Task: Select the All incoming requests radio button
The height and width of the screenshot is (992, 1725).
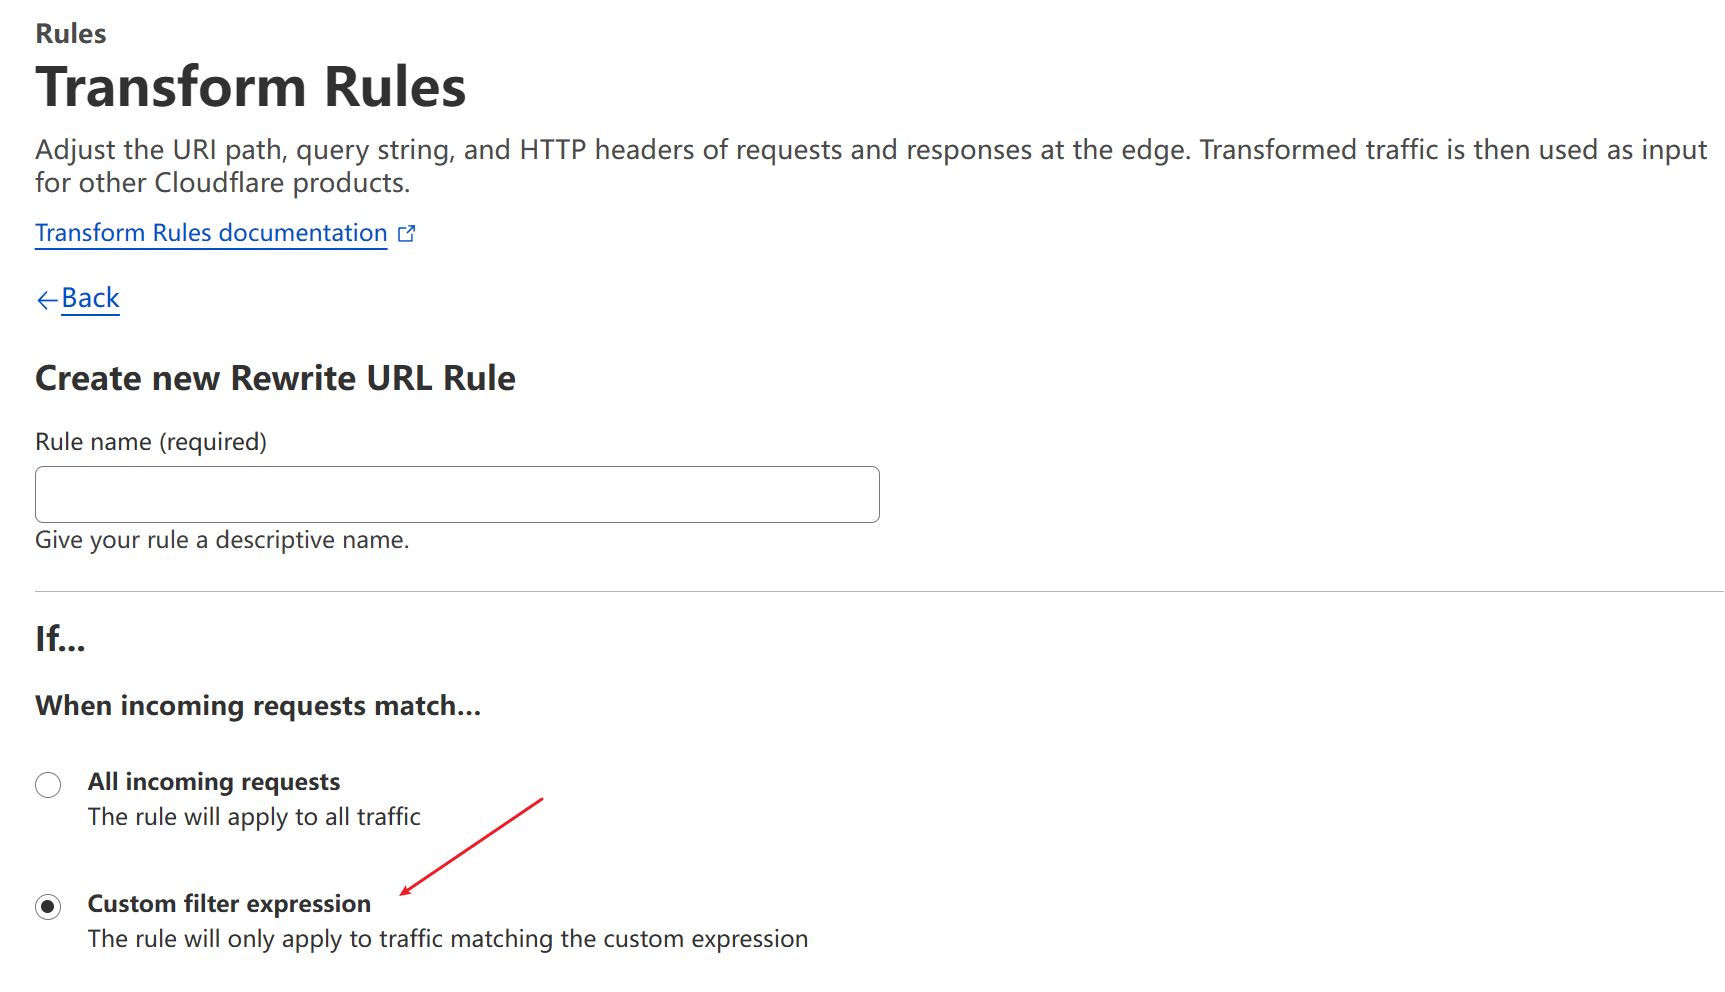Action: pos(48,785)
